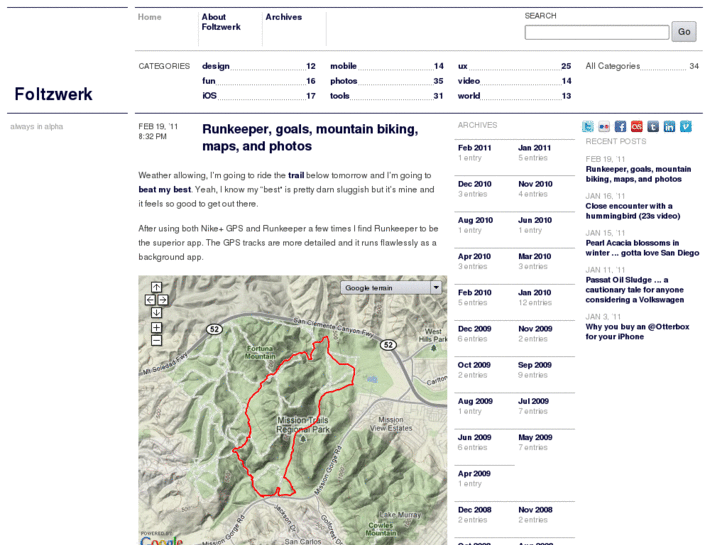Open recent post 'Why you buy an @Otterbox'
The width and height of the screenshot is (727, 545).
(x=637, y=332)
